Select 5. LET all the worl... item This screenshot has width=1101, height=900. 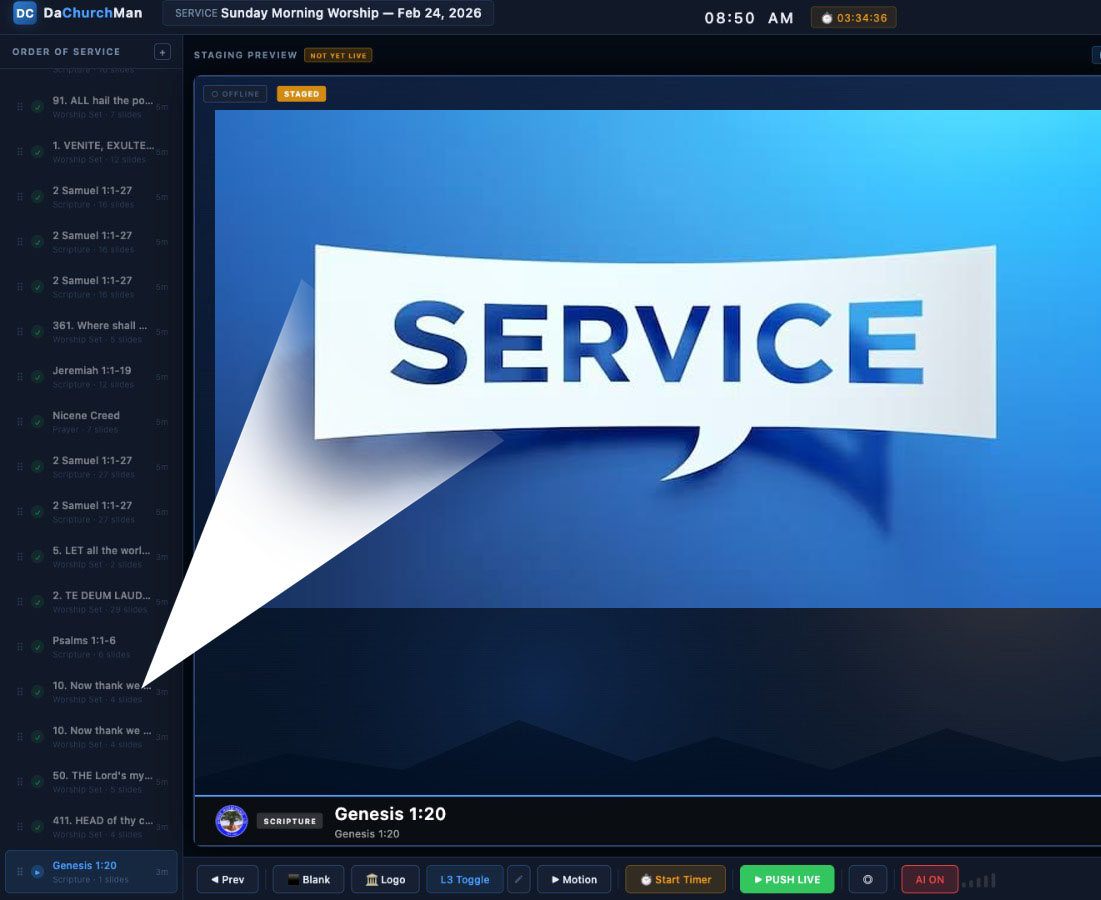click(x=91, y=557)
